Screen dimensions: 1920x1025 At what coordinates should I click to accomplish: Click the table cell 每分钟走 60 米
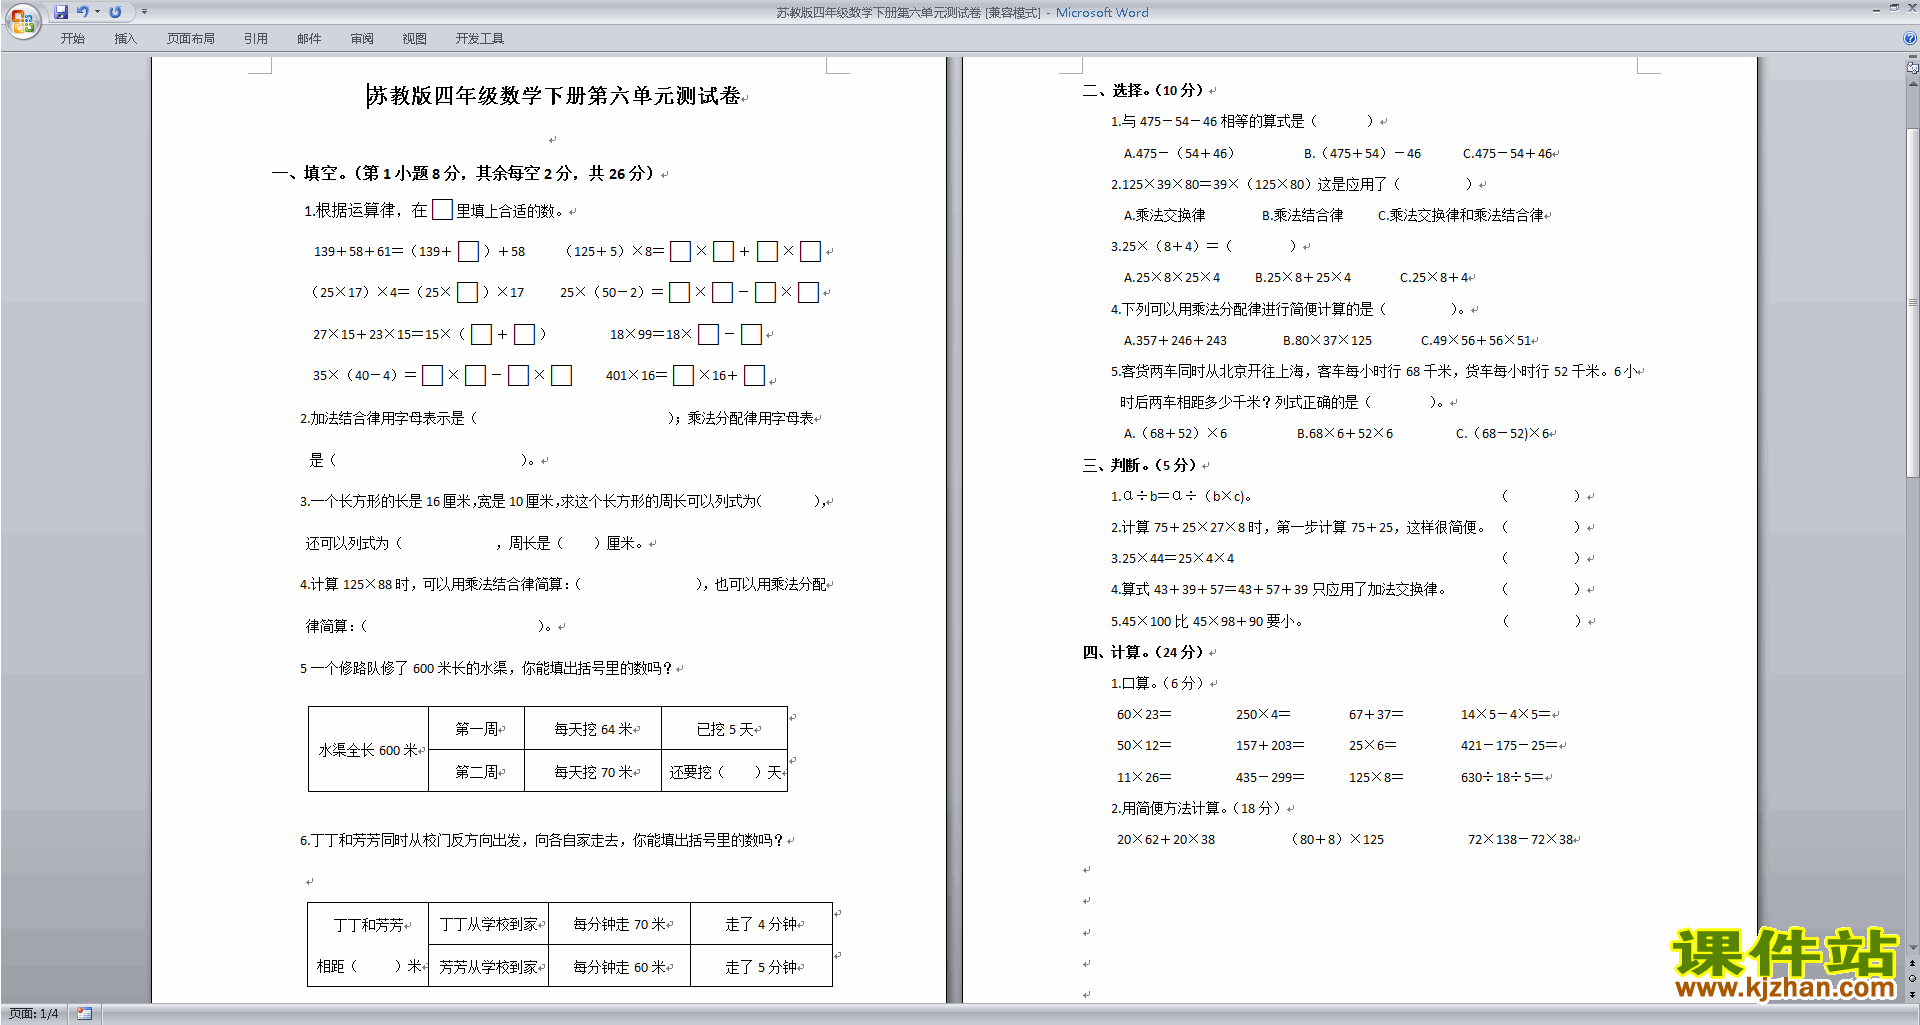(619, 966)
